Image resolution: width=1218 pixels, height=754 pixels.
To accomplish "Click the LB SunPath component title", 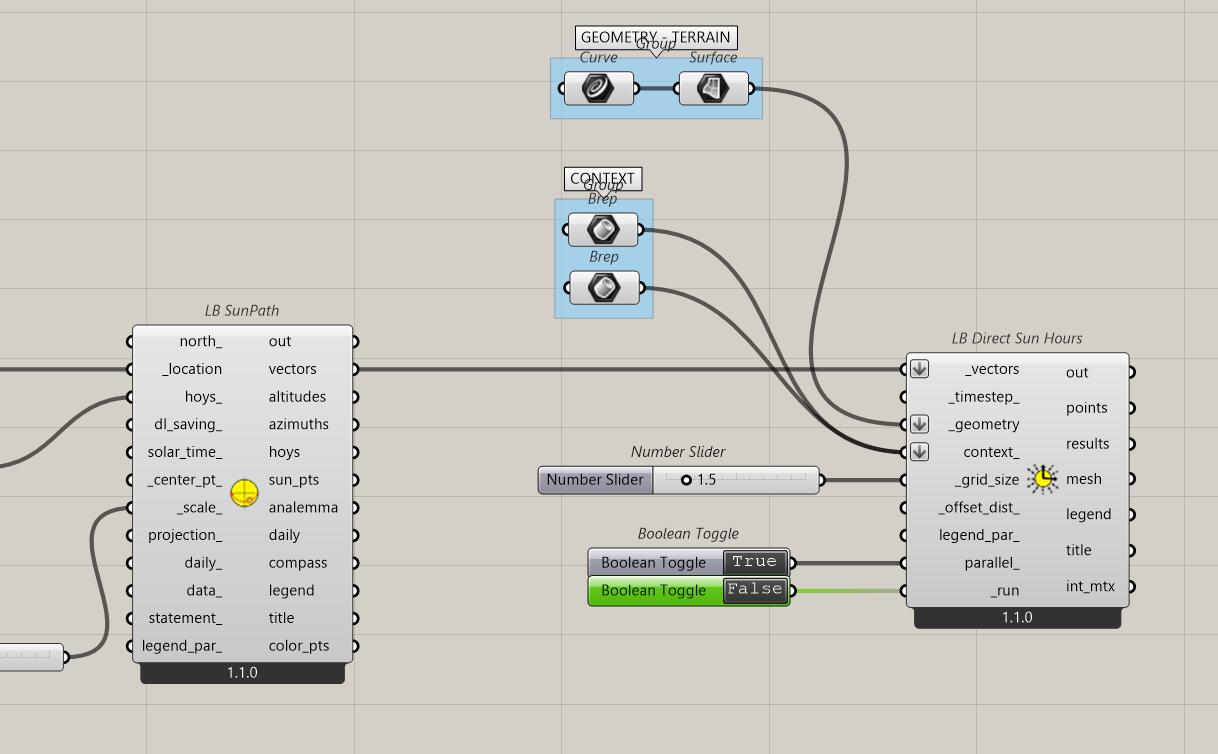I will point(242,311).
